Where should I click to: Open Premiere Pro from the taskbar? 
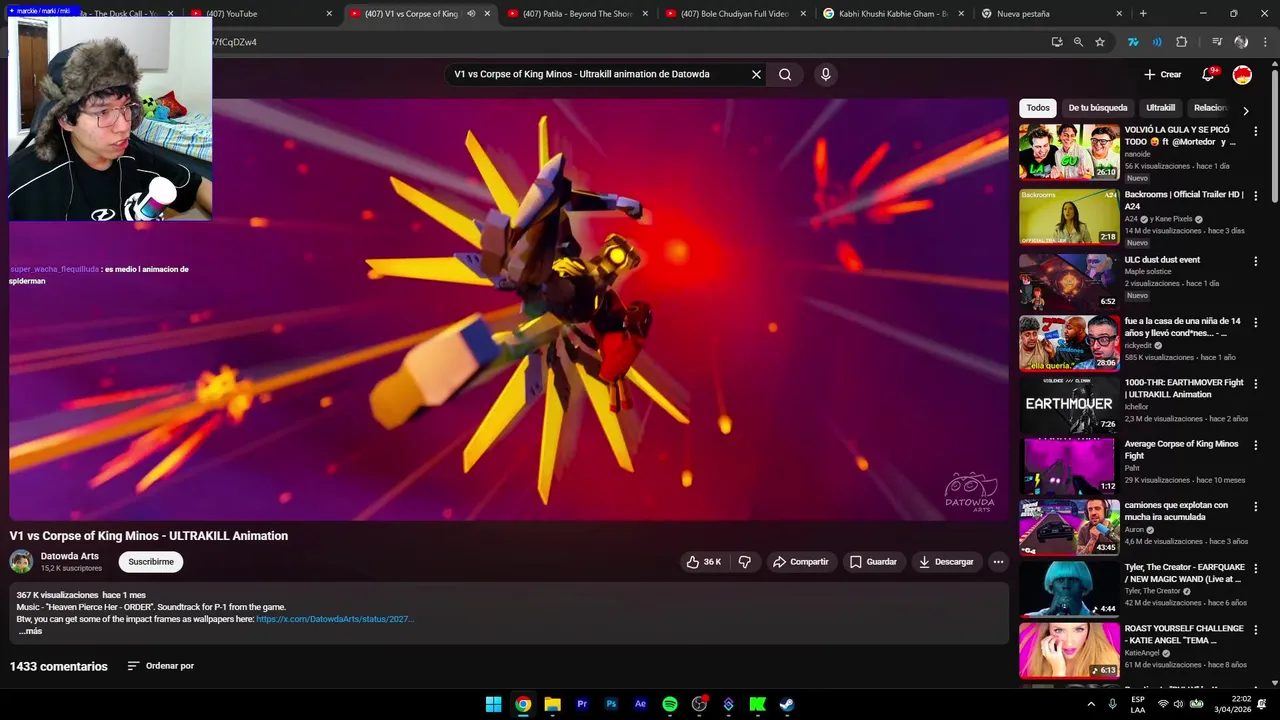click(582, 704)
